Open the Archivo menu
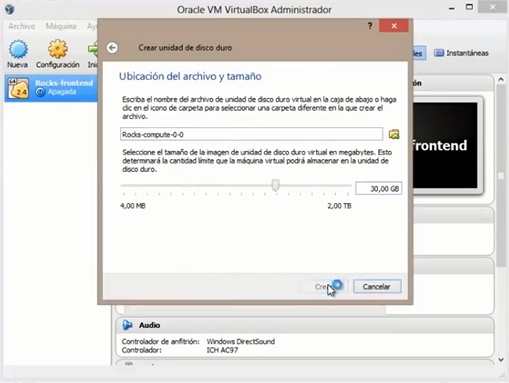The height and width of the screenshot is (383, 509). [22, 26]
